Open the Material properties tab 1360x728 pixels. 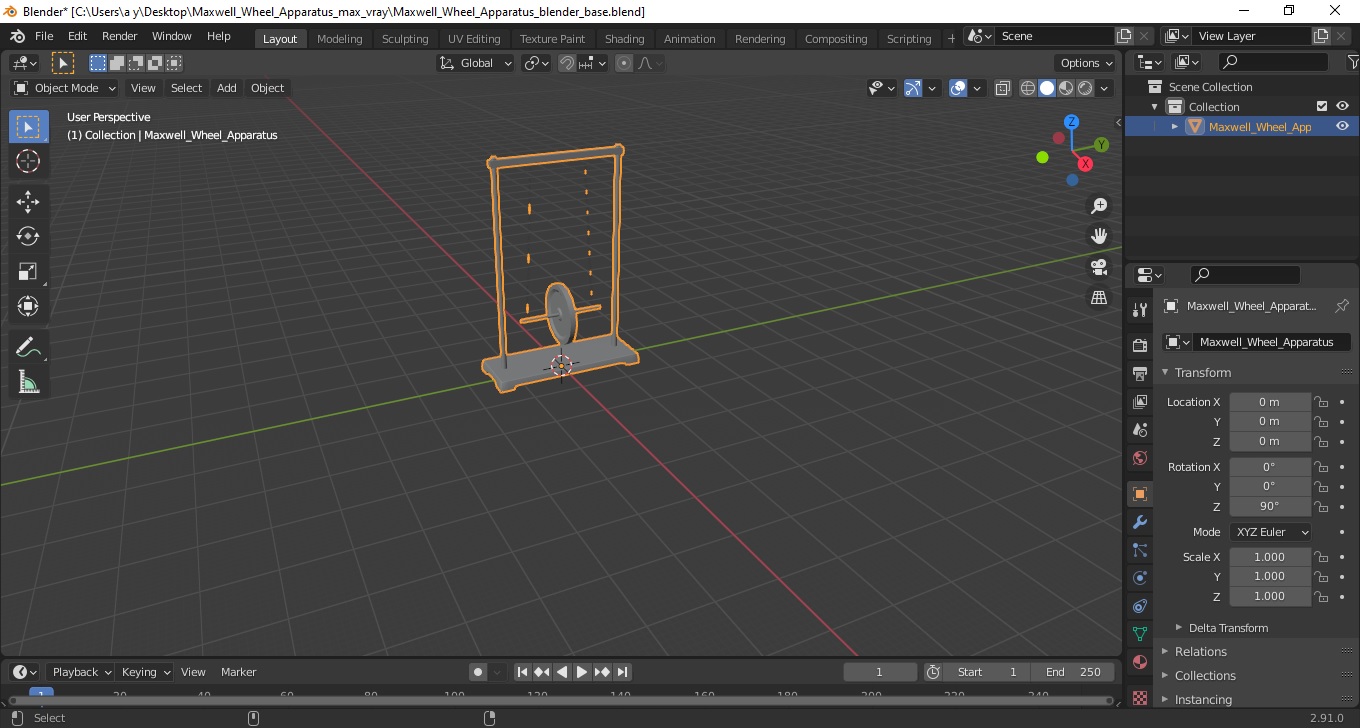(x=1139, y=662)
